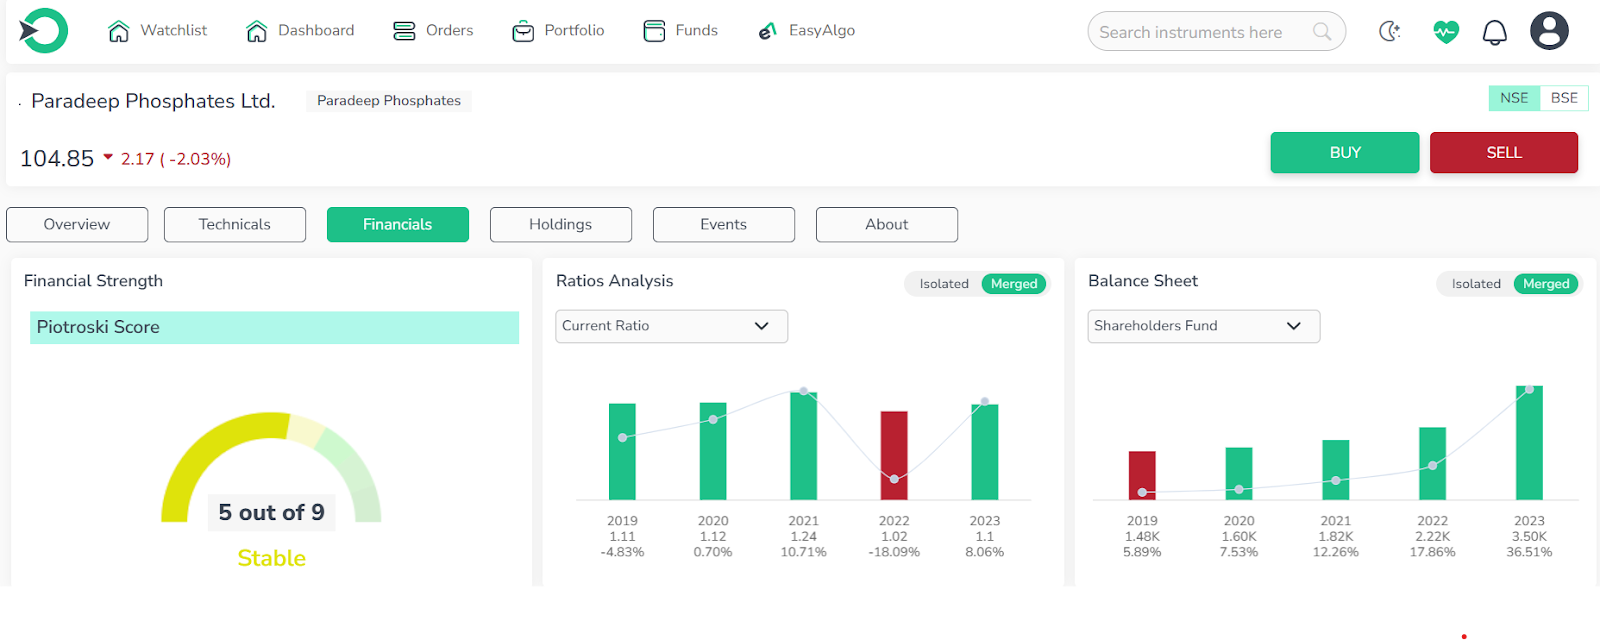
Task: Click the Orders stack icon
Action: pos(404,31)
